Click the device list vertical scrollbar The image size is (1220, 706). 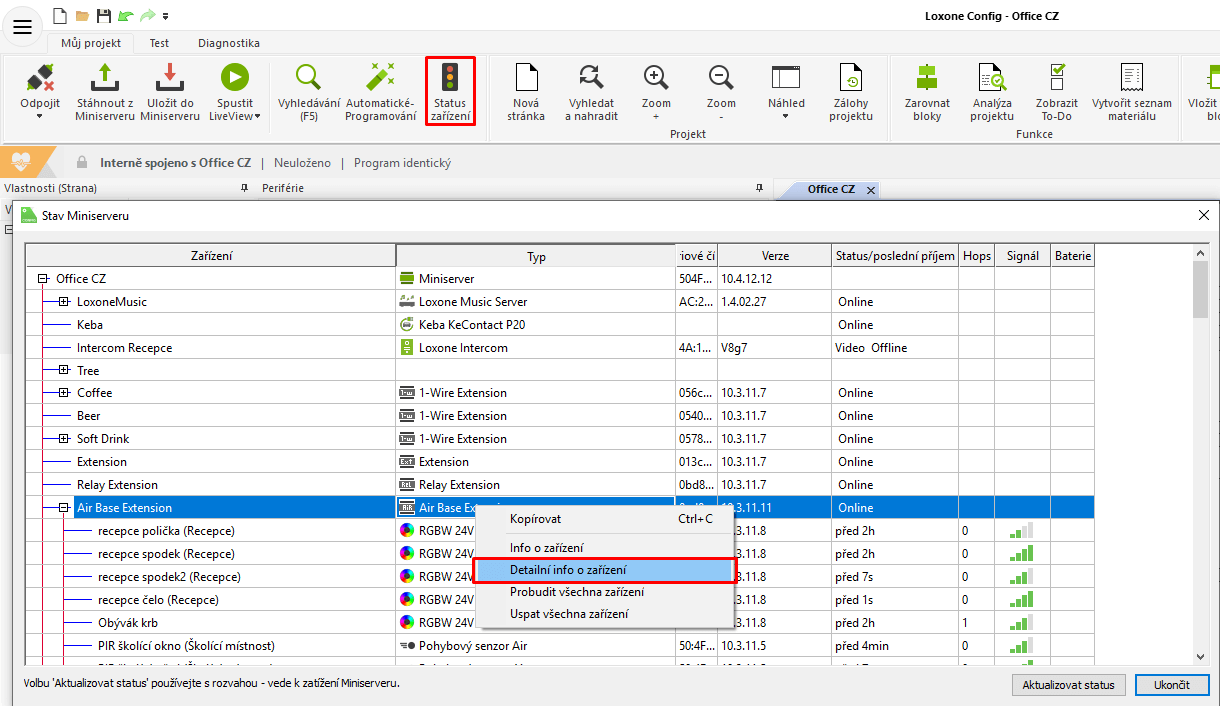coord(1201,450)
